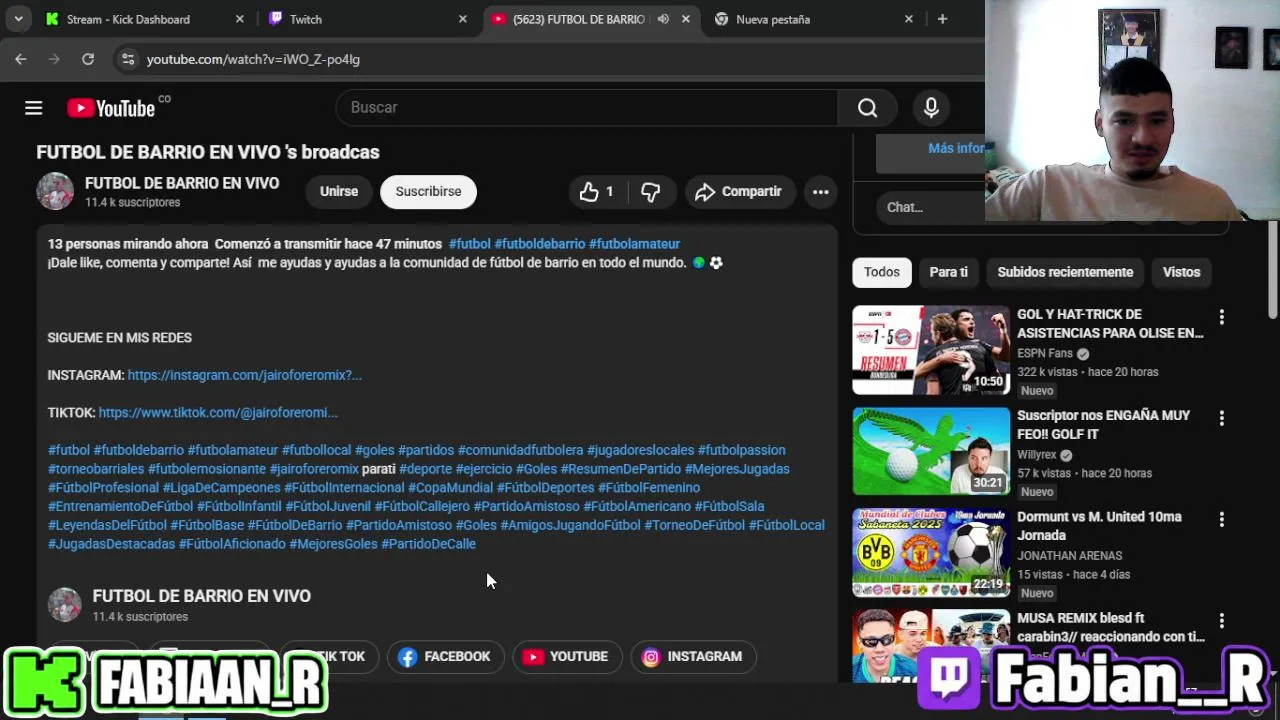
Task: Click lower FUTBOL DE BARRIO EN VIVO name
Action: point(201,596)
